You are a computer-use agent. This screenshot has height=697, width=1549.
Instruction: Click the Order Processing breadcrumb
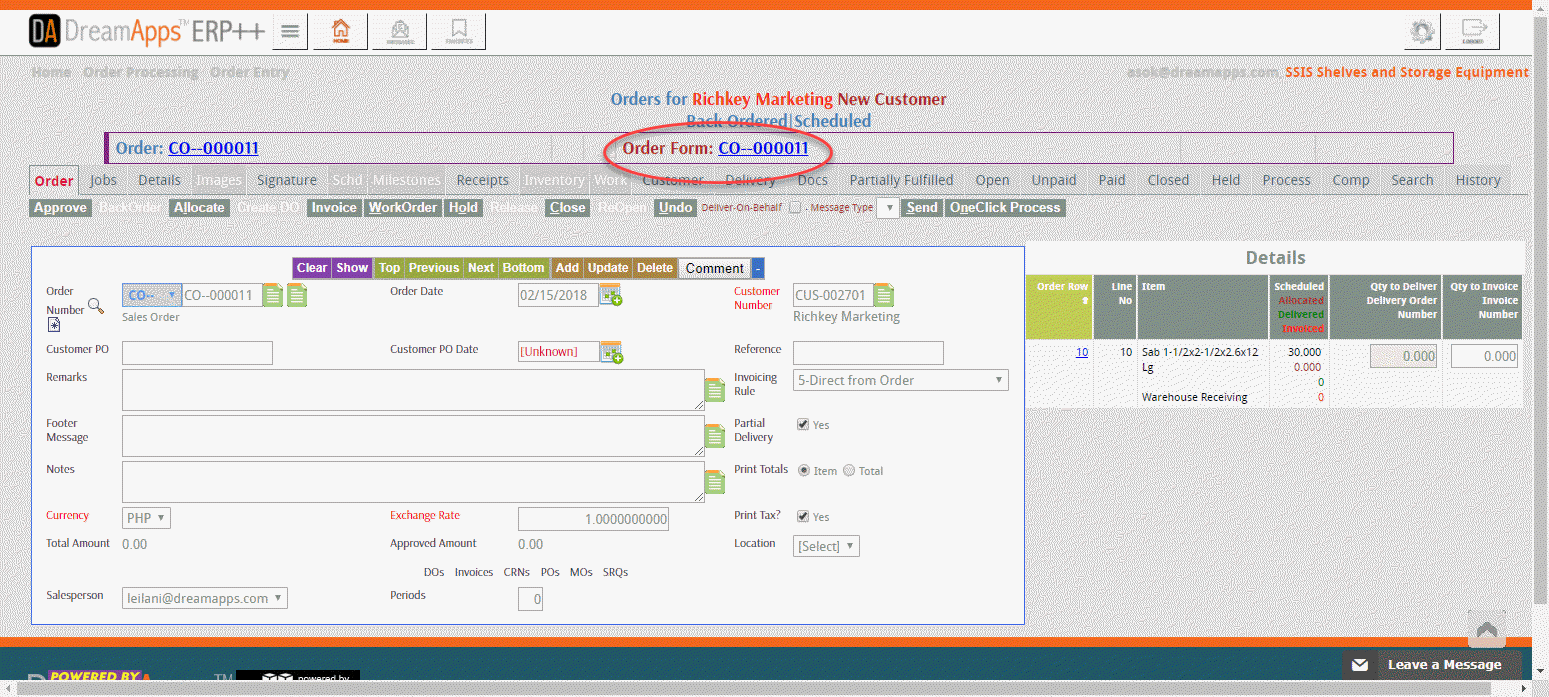(x=141, y=72)
